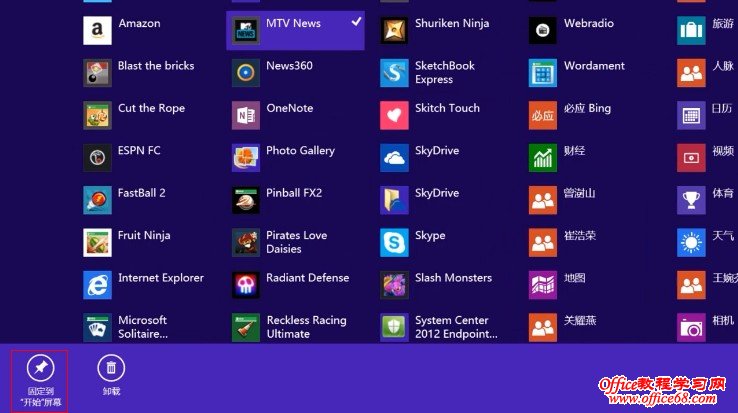The width and height of the screenshot is (738, 413).
Task: Launch Fruit Ninja icon
Action: coord(97,243)
